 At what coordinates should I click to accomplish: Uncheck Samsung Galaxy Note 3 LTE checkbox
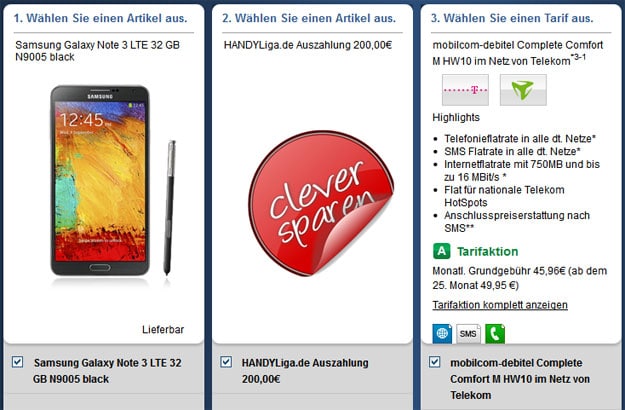click(17, 362)
